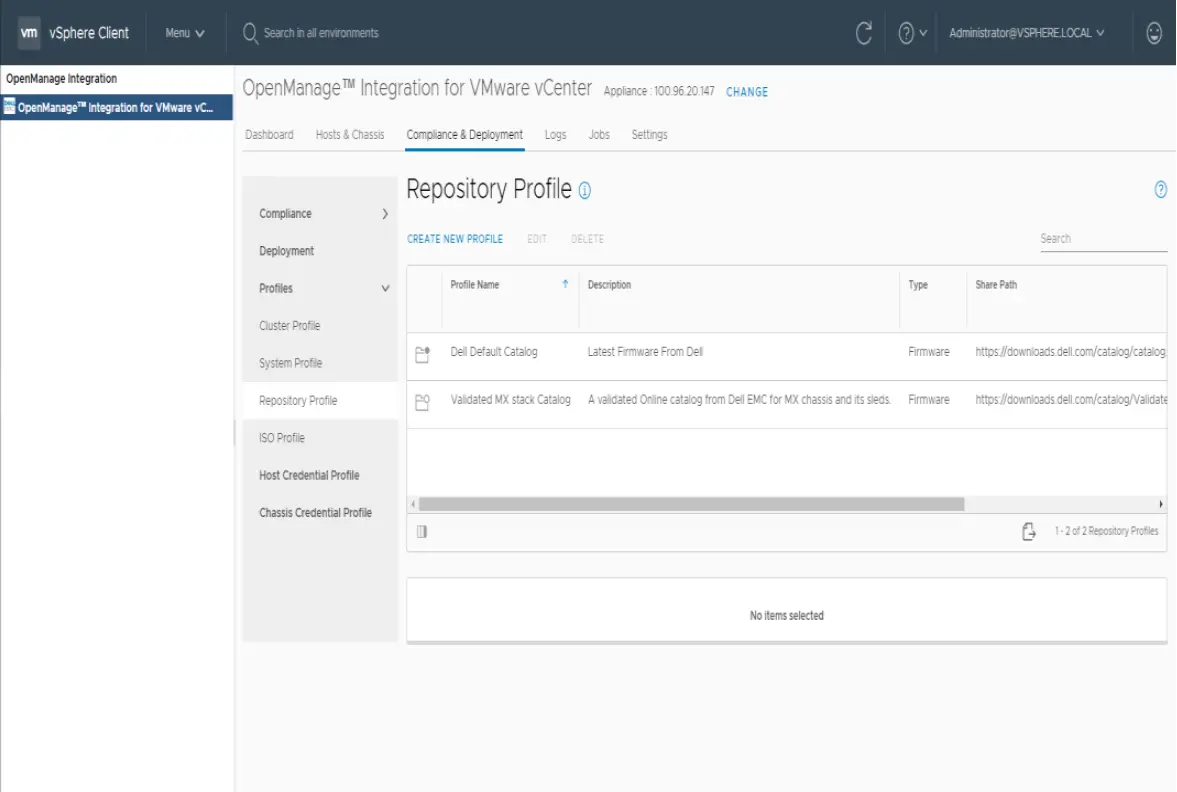Click the Dell Default Catalog name cell
Viewport: 1177px width, 792px height.
494,352
